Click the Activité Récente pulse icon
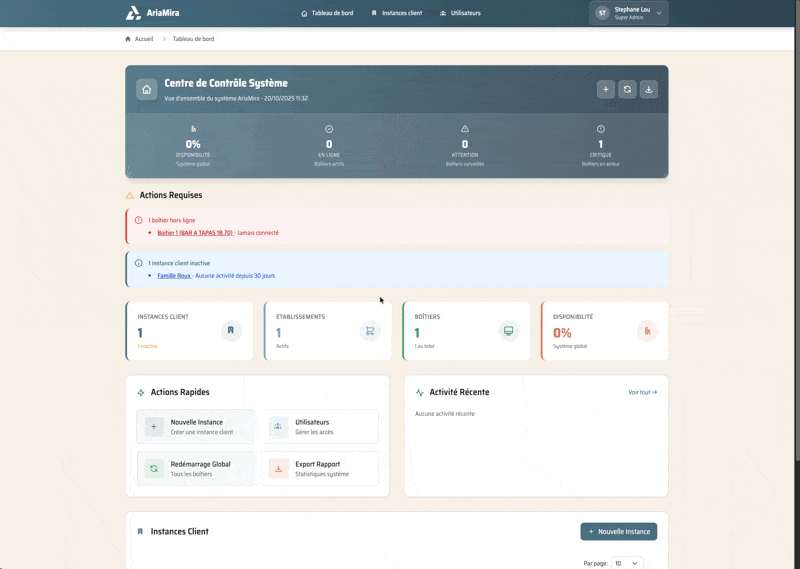Screen dimensions: 800x569 (419, 392)
